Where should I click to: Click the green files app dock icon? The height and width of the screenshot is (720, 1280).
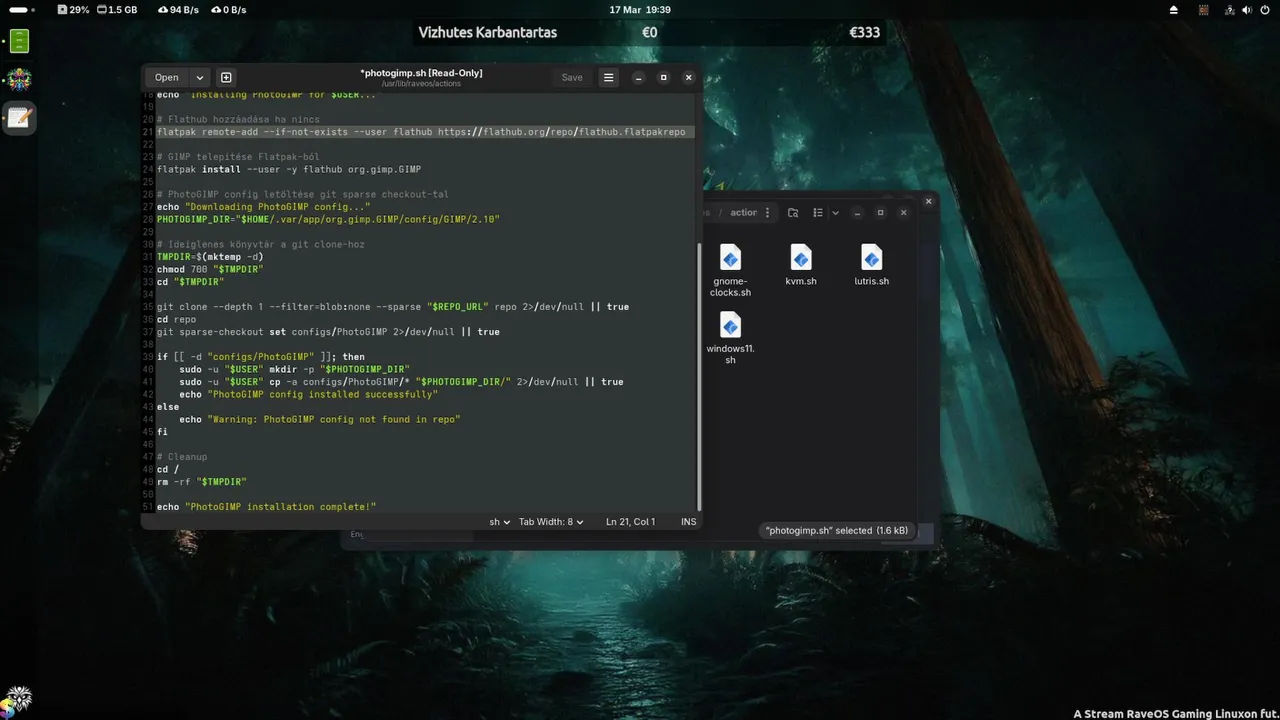tap(19, 41)
